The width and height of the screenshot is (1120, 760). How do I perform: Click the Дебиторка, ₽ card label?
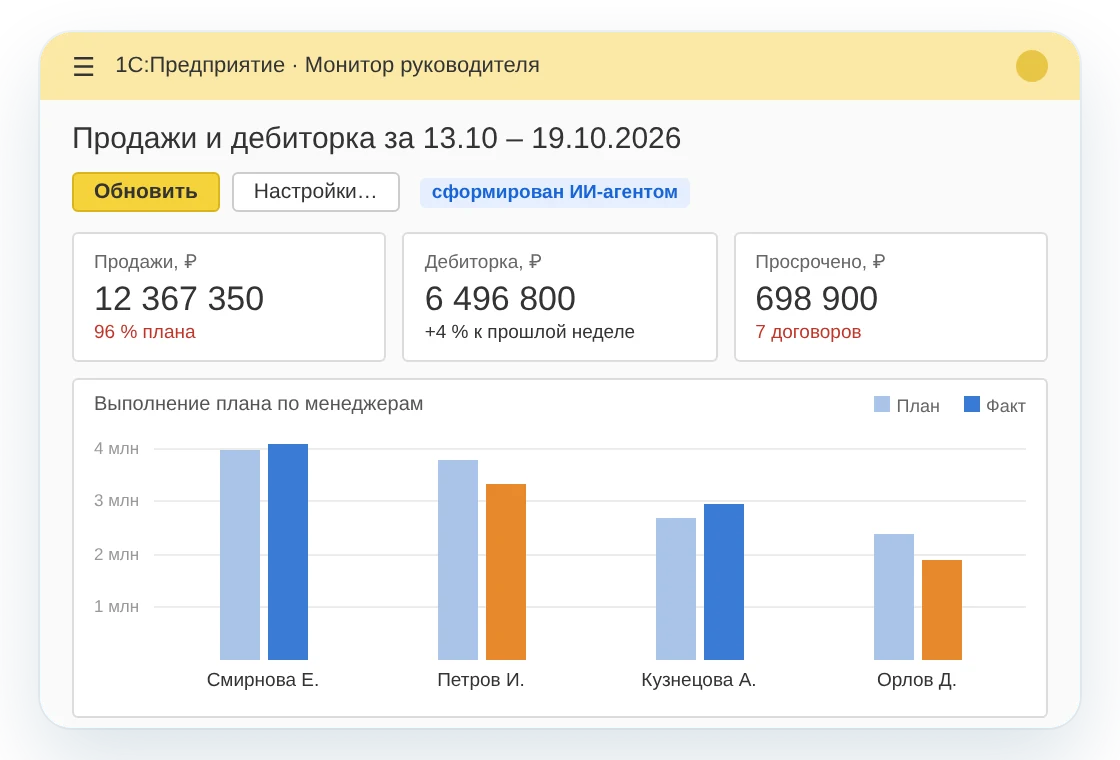point(483,262)
